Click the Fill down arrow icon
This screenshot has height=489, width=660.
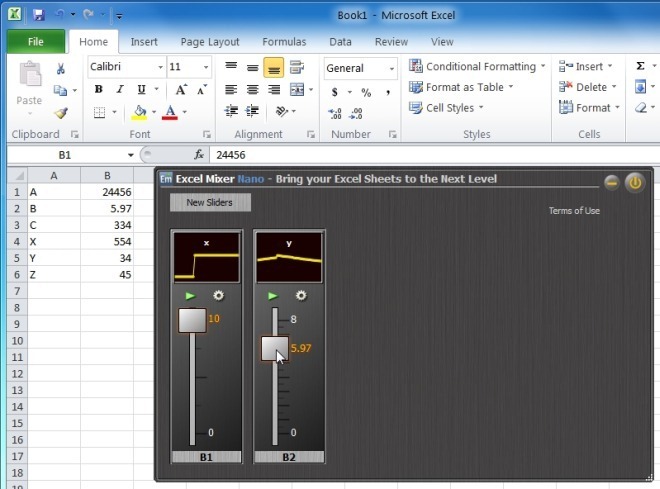(x=640, y=87)
